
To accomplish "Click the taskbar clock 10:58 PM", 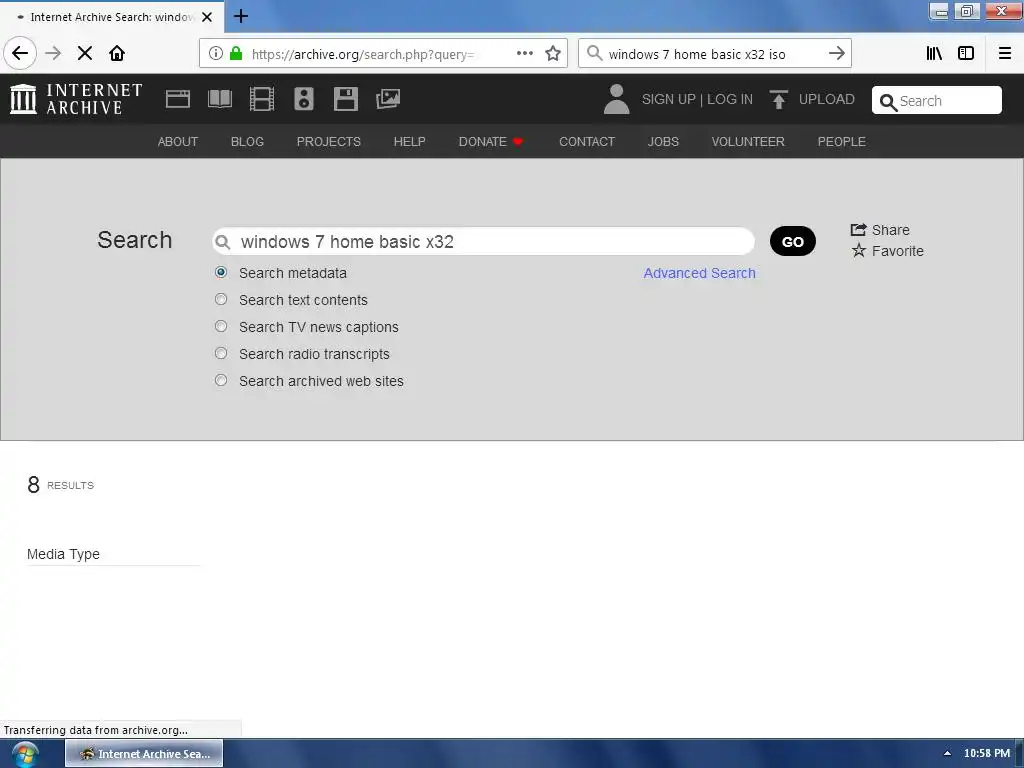I will point(987,753).
